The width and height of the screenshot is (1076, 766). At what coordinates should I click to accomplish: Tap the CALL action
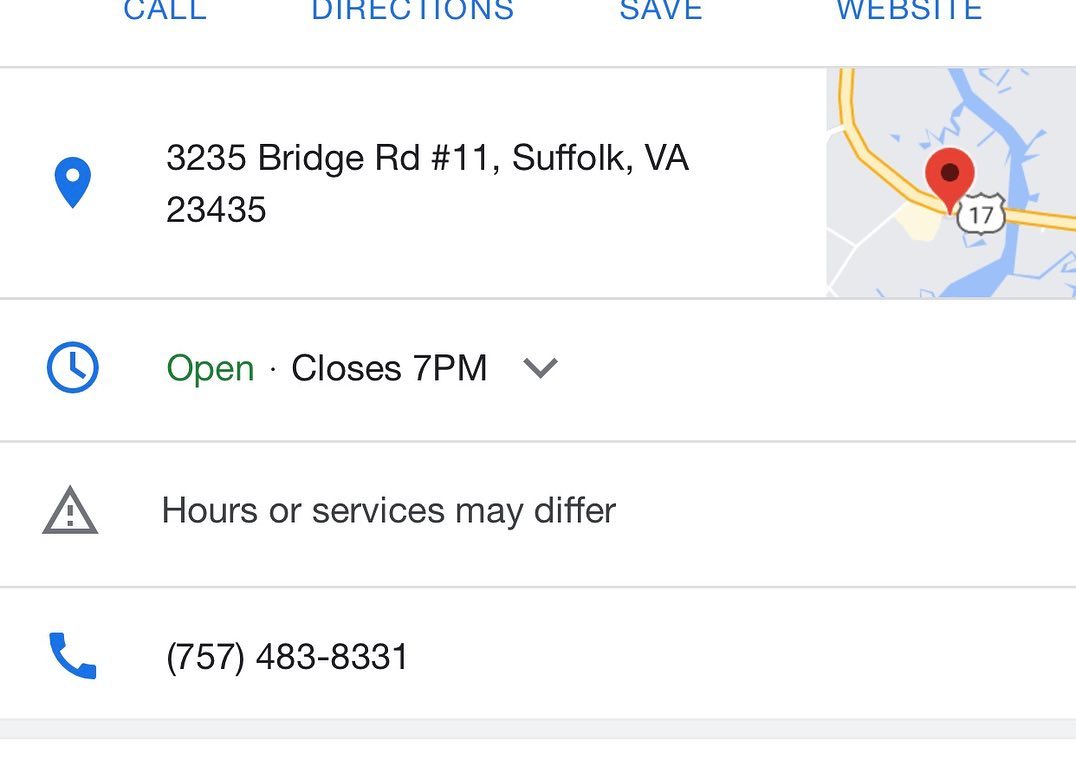[165, 12]
